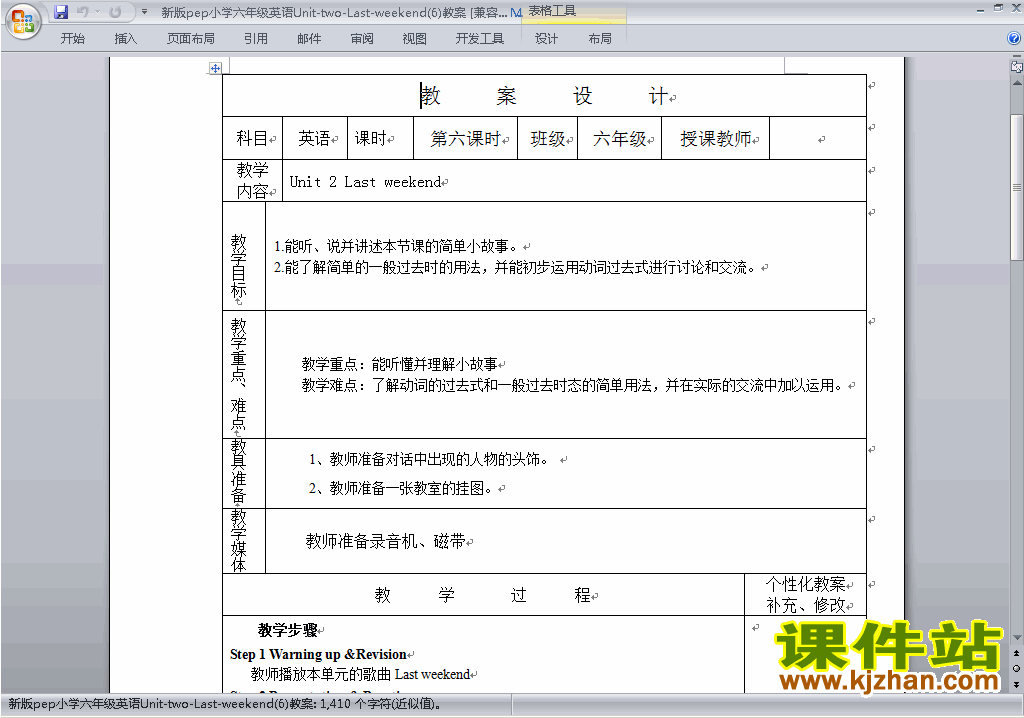Click the 教师准备录音机、磁带 text

385,541
